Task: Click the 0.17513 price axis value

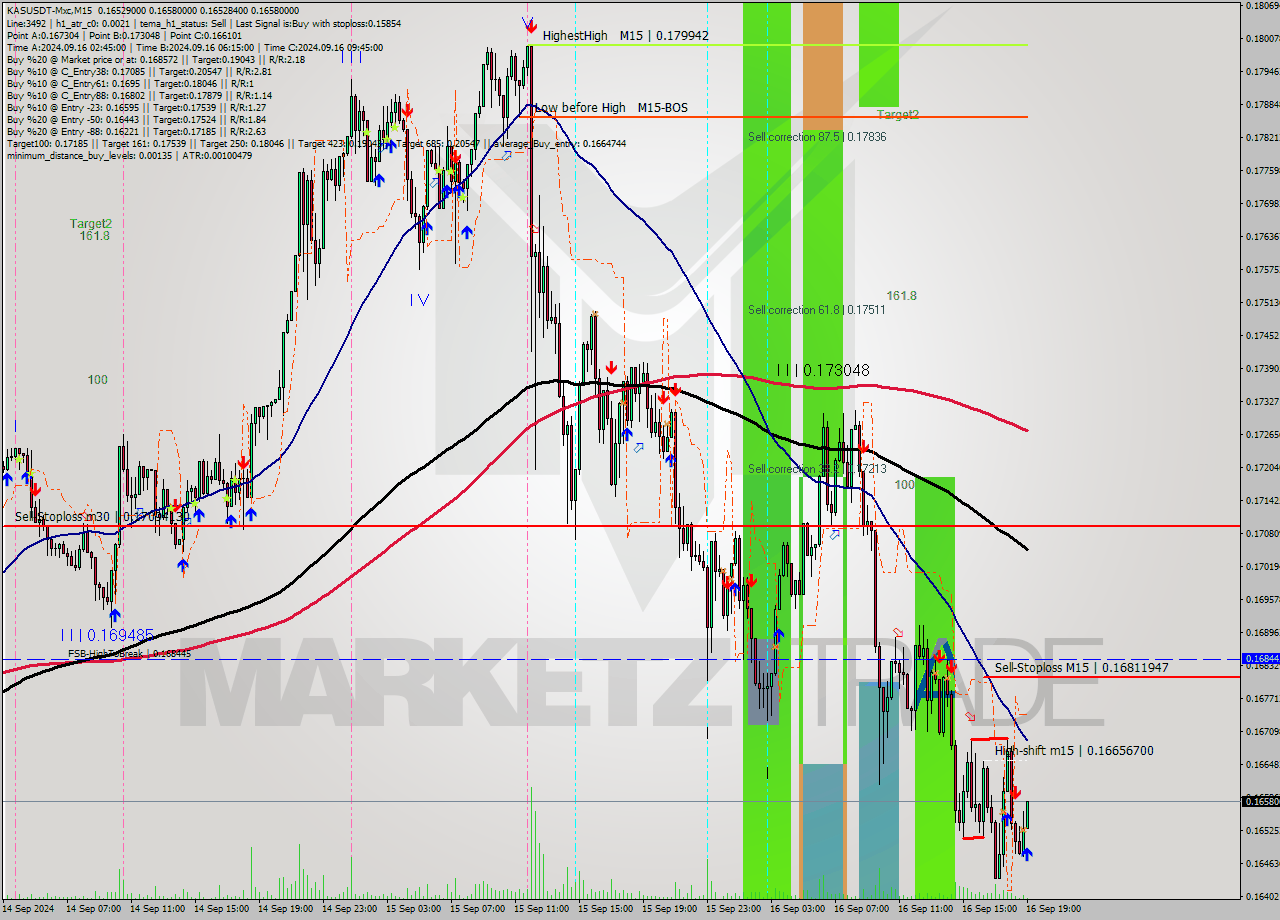Action: pos(1263,302)
